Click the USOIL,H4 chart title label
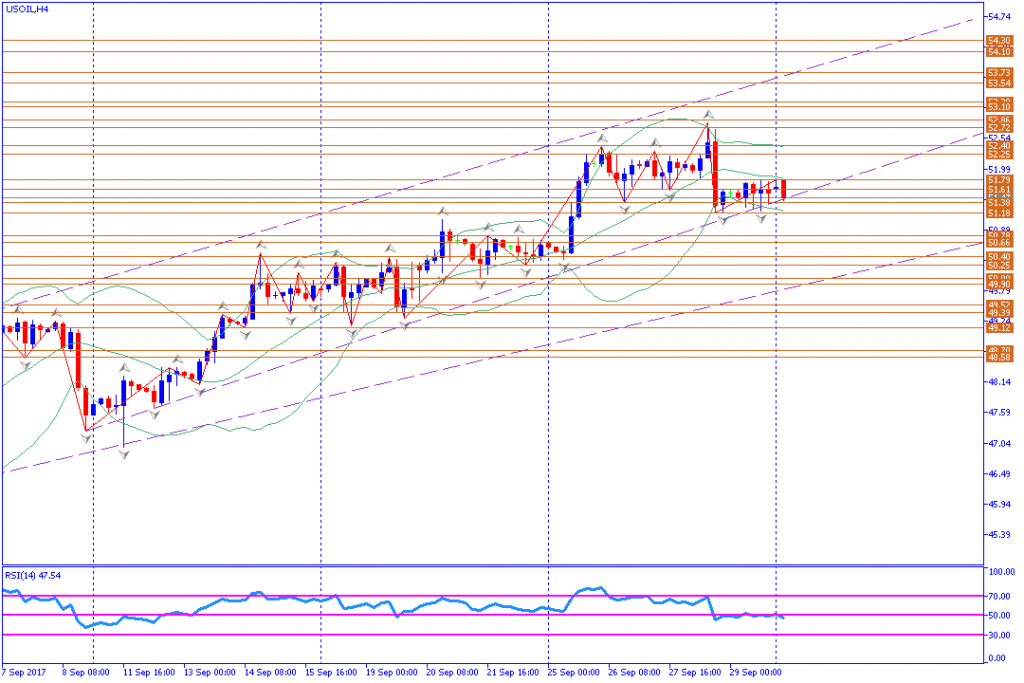The width and height of the screenshot is (1024, 683). (x=27, y=9)
